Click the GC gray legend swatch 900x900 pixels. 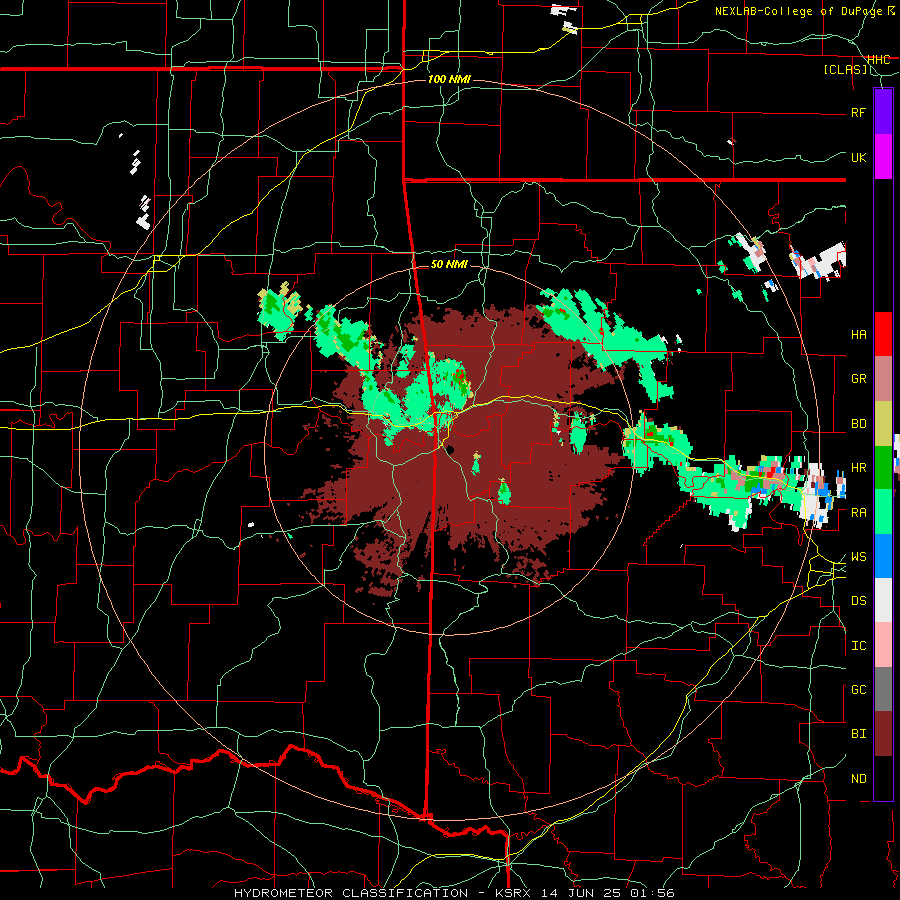point(883,689)
